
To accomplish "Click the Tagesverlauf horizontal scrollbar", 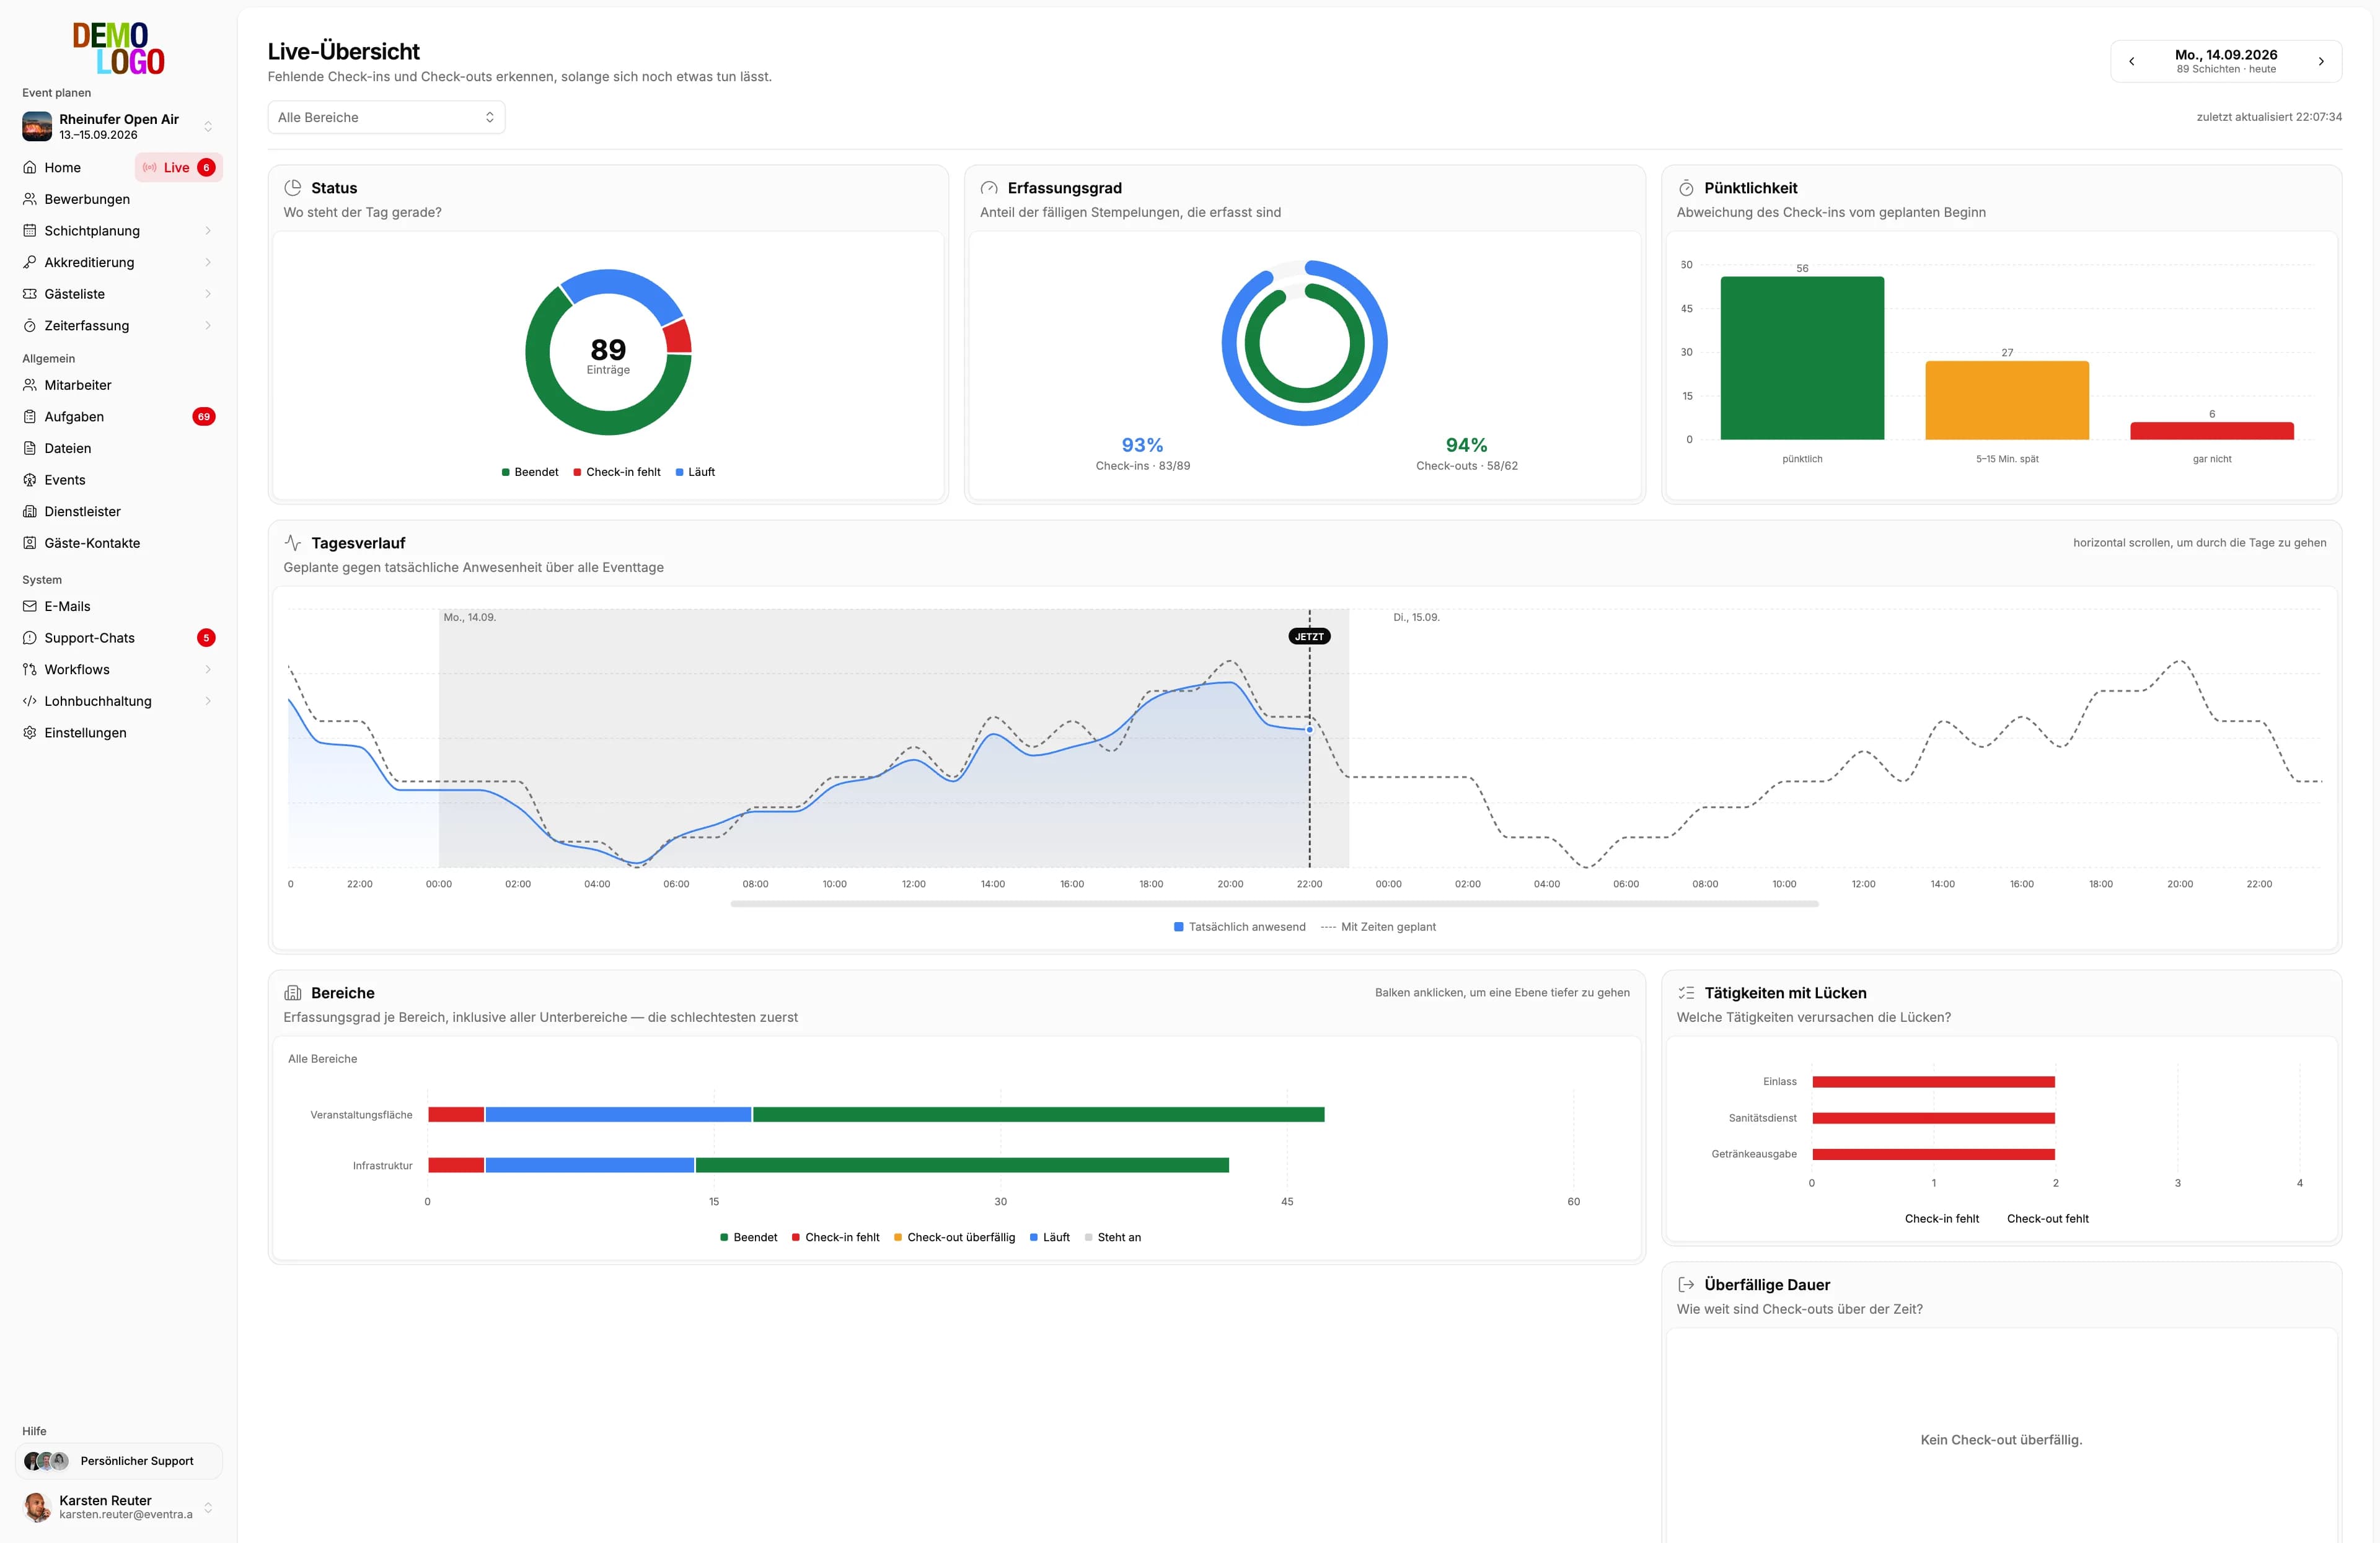I will click(1274, 904).
